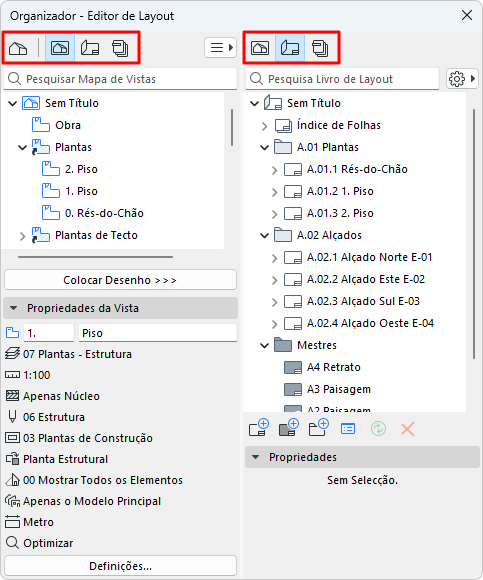Click the pen set icon for 06 Estrutura
The height and width of the screenshot is (580, 483).
click(x=12, y=417)
